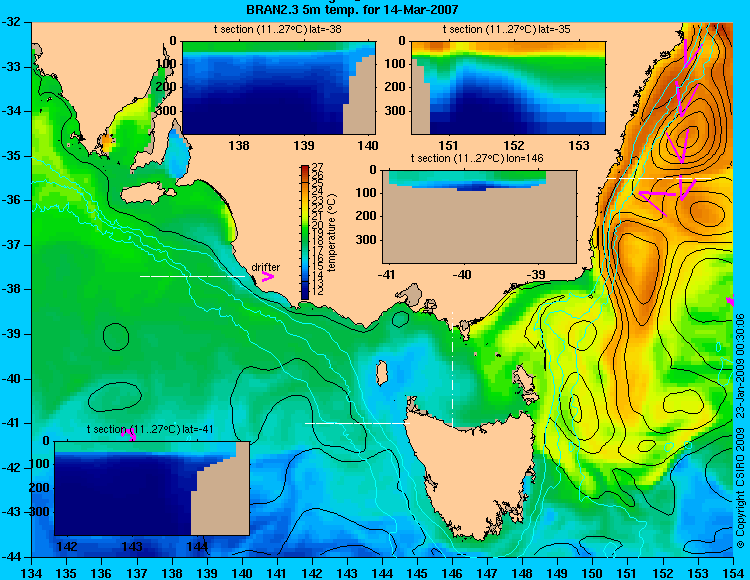Click the '150' longitude label on bottom axis
750x580 pixels.
click(593, 573)
